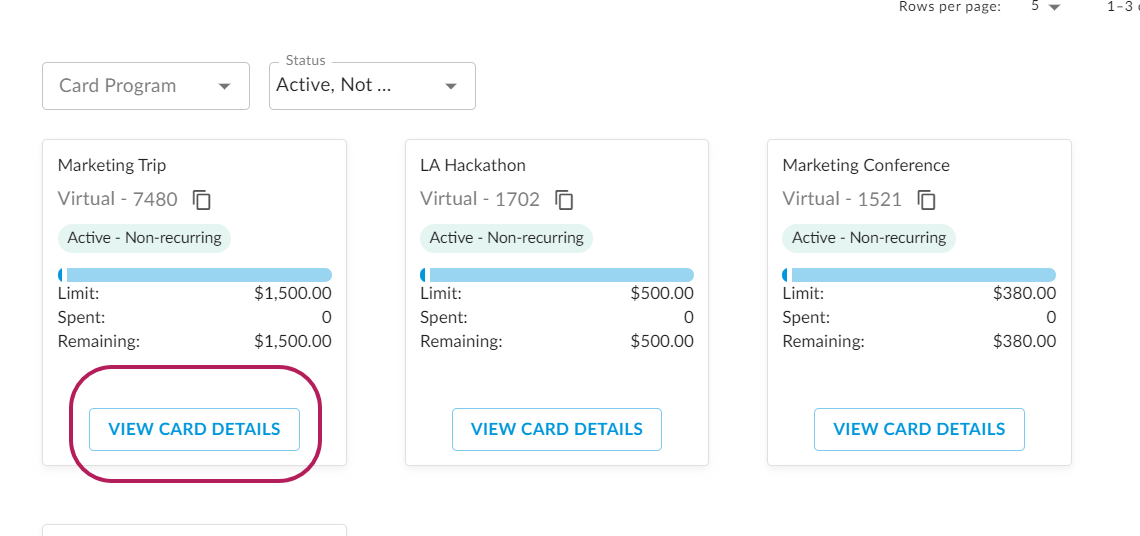Viewport: 1140px width, 536px height.
Task: Click the Virtual - 1702 card number text
Action: point(480,199)
